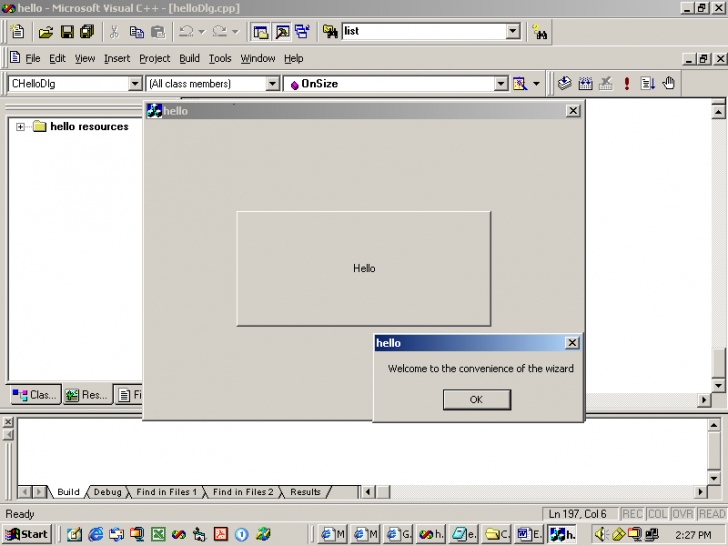Switch to the FileView workspace tab

coord(129,395)
